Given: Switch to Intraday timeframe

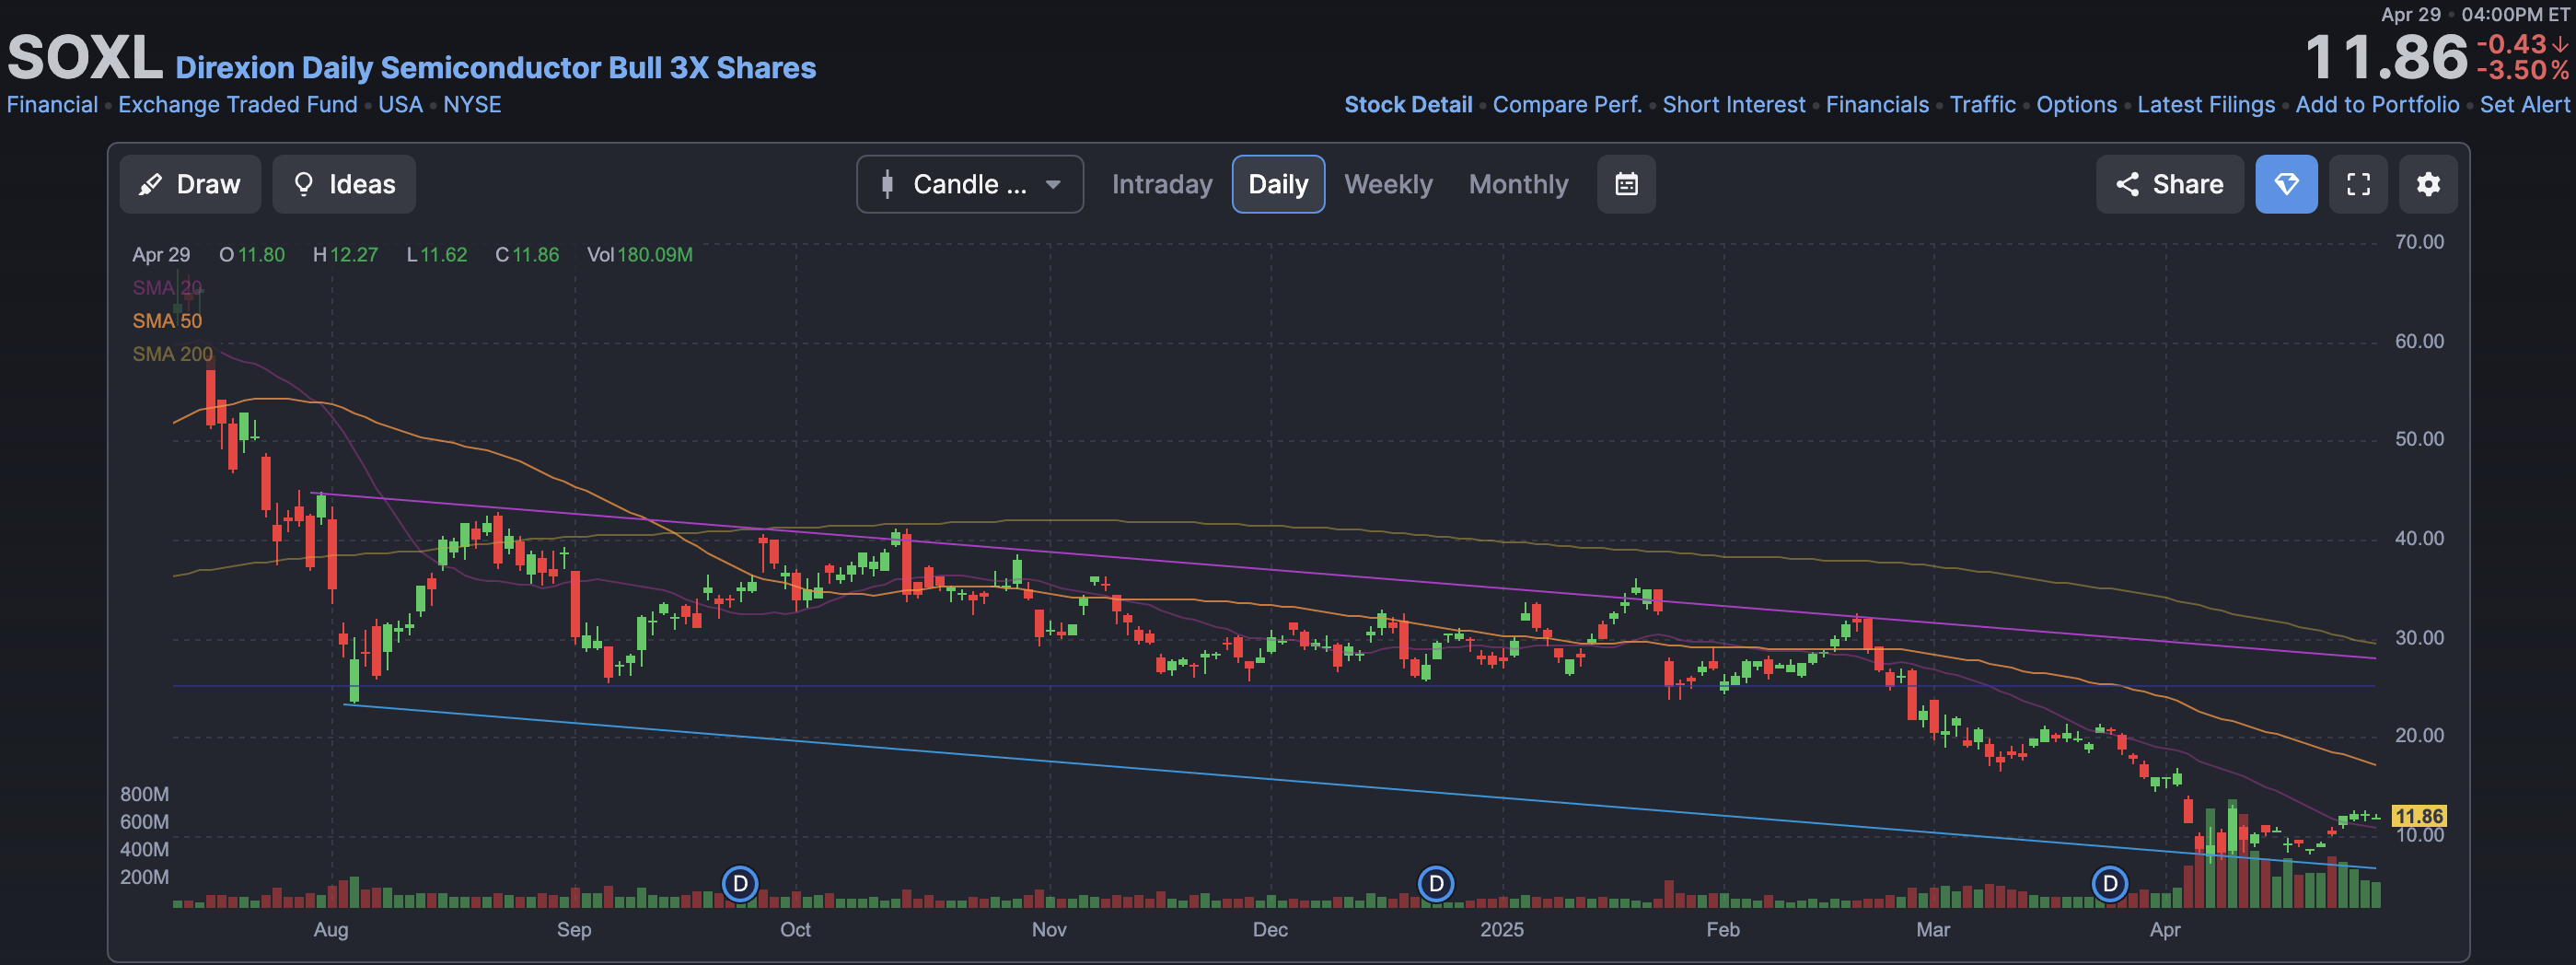Looking at the screenshot, I should (1162, 184).
